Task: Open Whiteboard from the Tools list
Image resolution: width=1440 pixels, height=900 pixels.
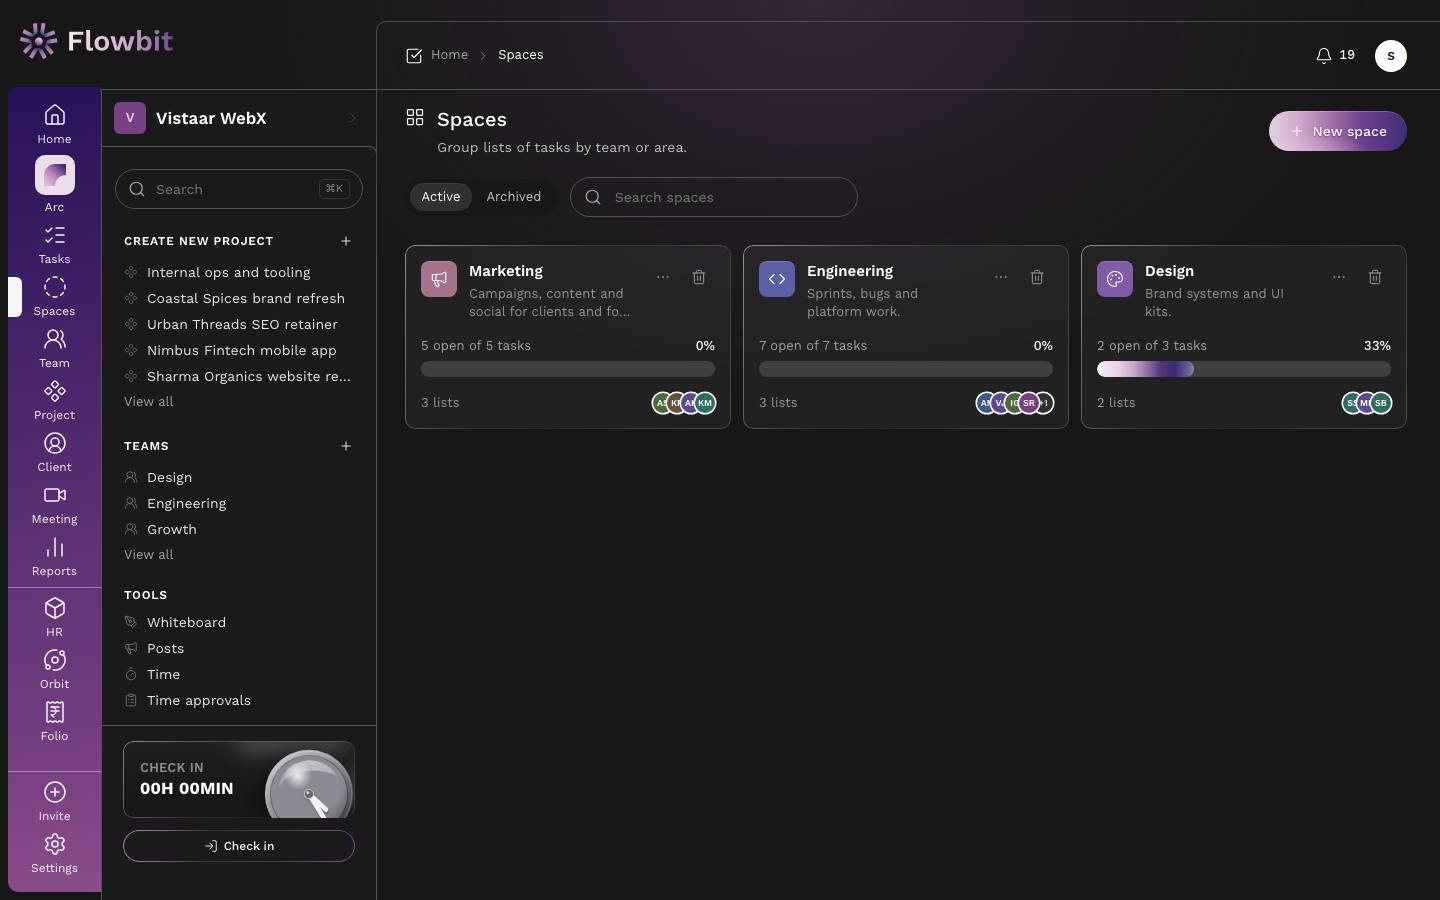Action: coord(186,622)
